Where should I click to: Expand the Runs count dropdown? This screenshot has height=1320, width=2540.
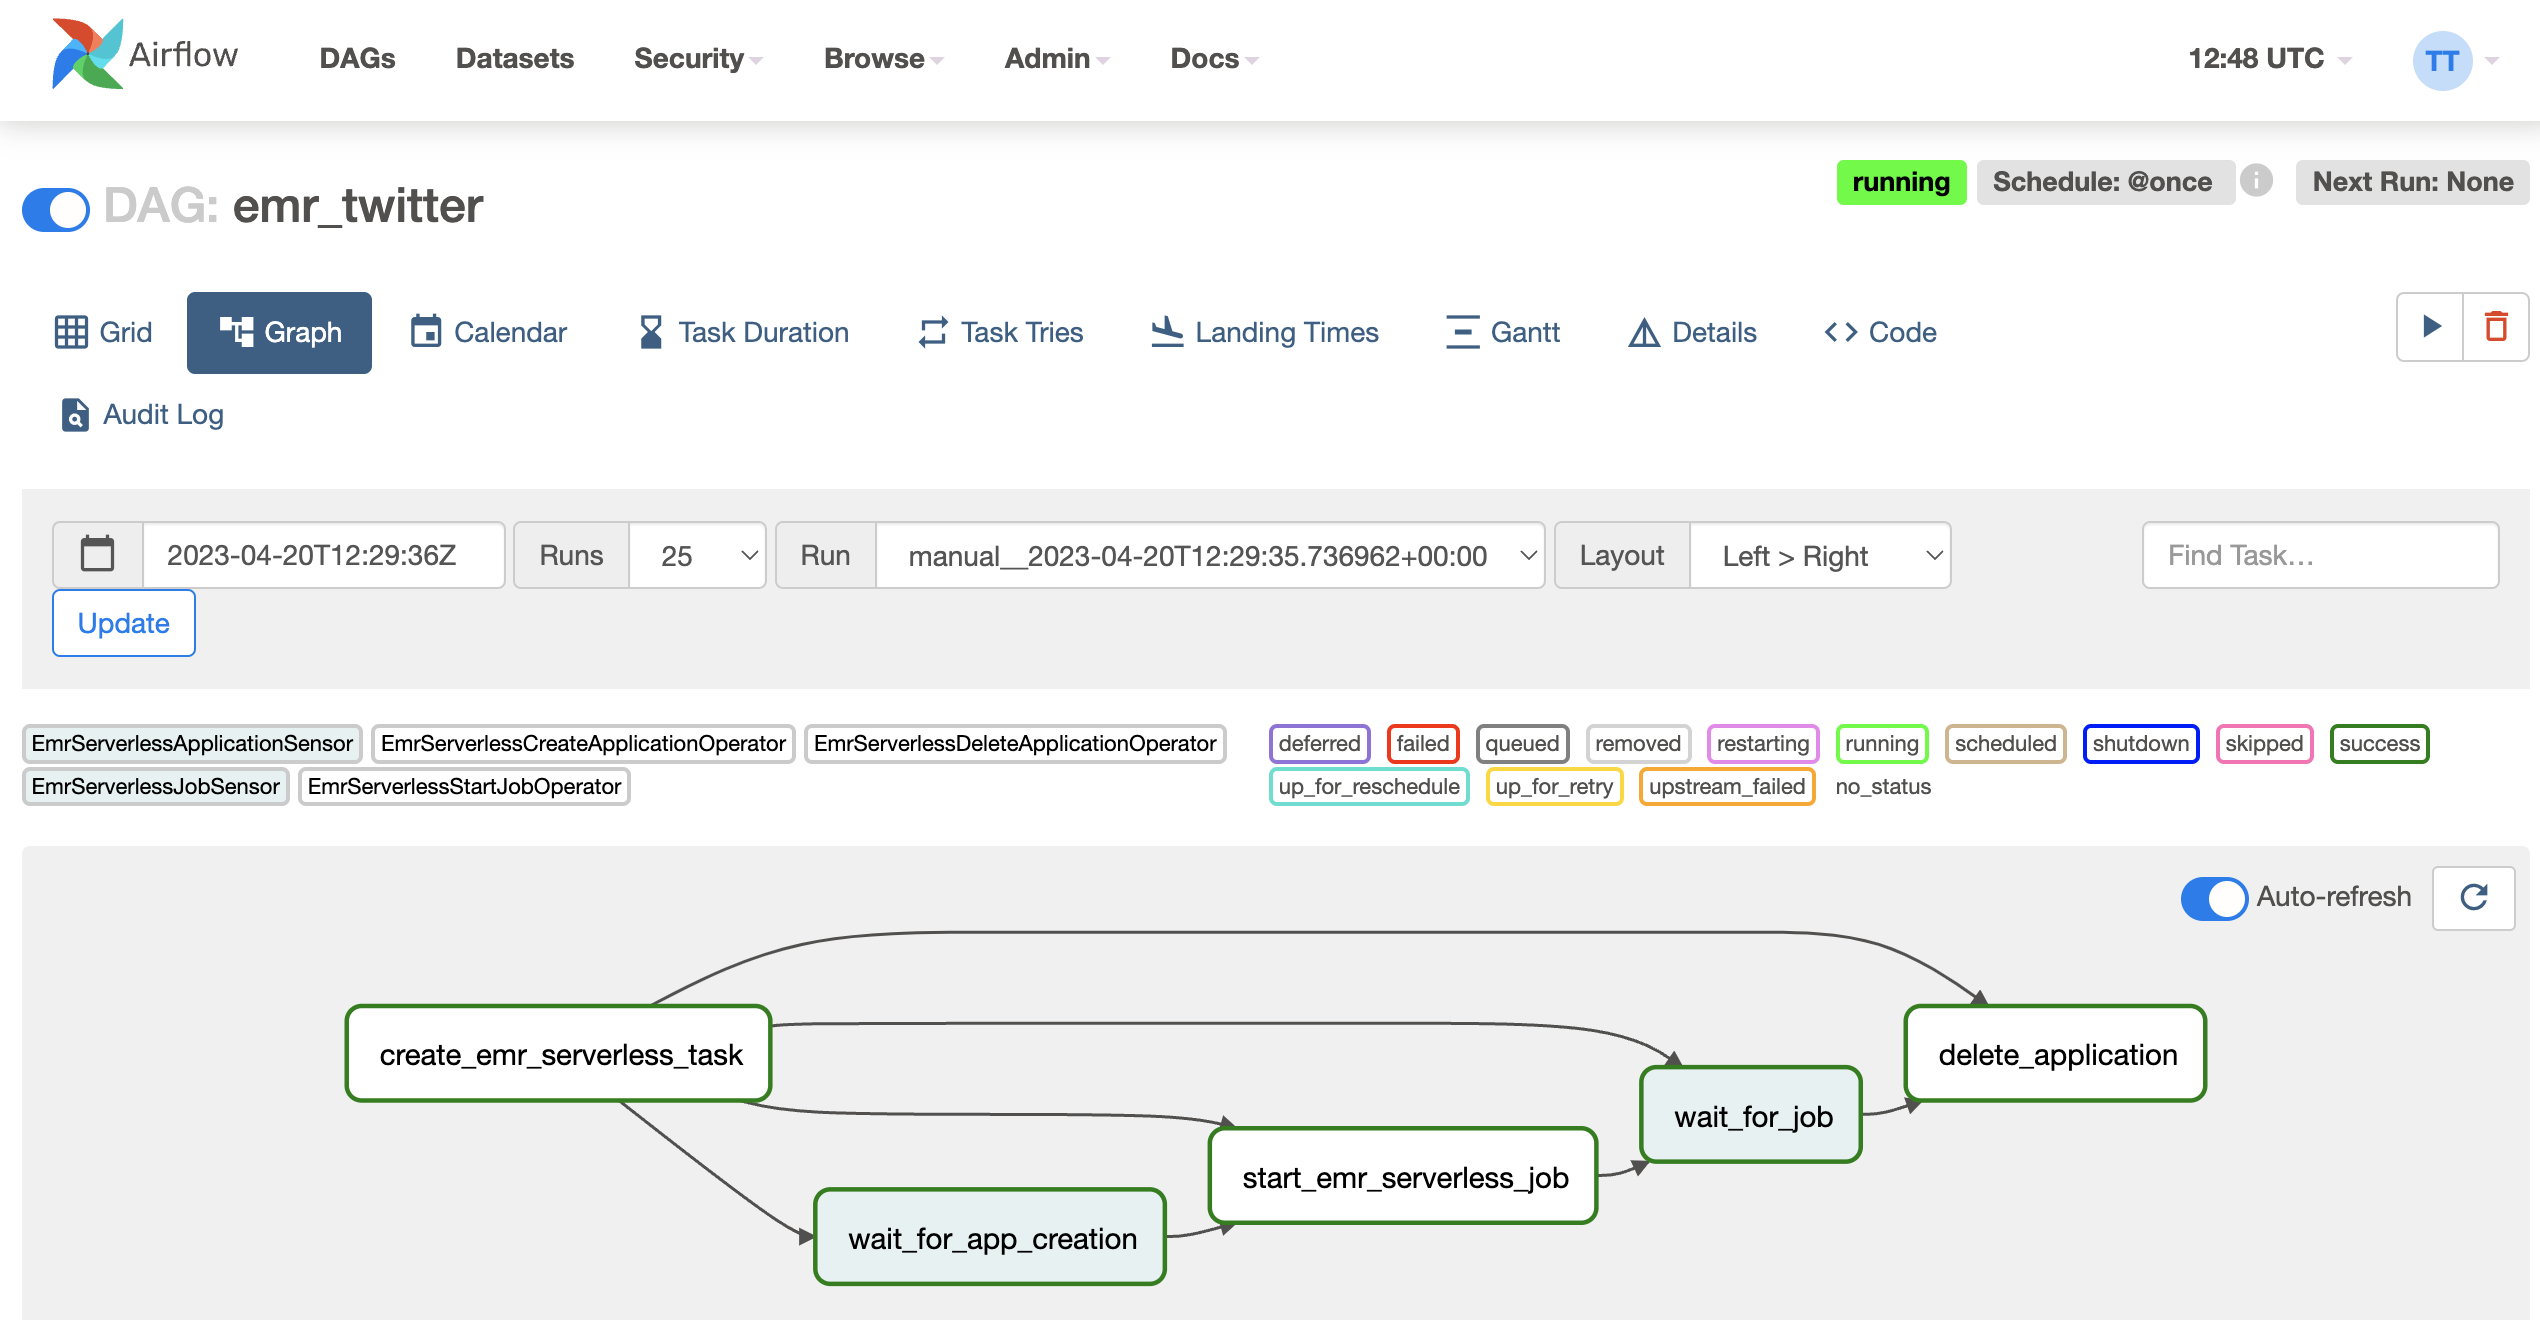pos(697,555)
